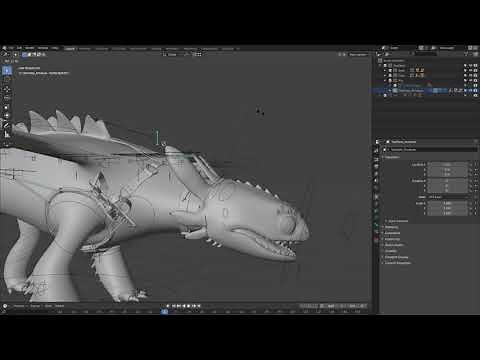Jump to the last frame in the timeline

pyautogui.click(x=199, y=306)
